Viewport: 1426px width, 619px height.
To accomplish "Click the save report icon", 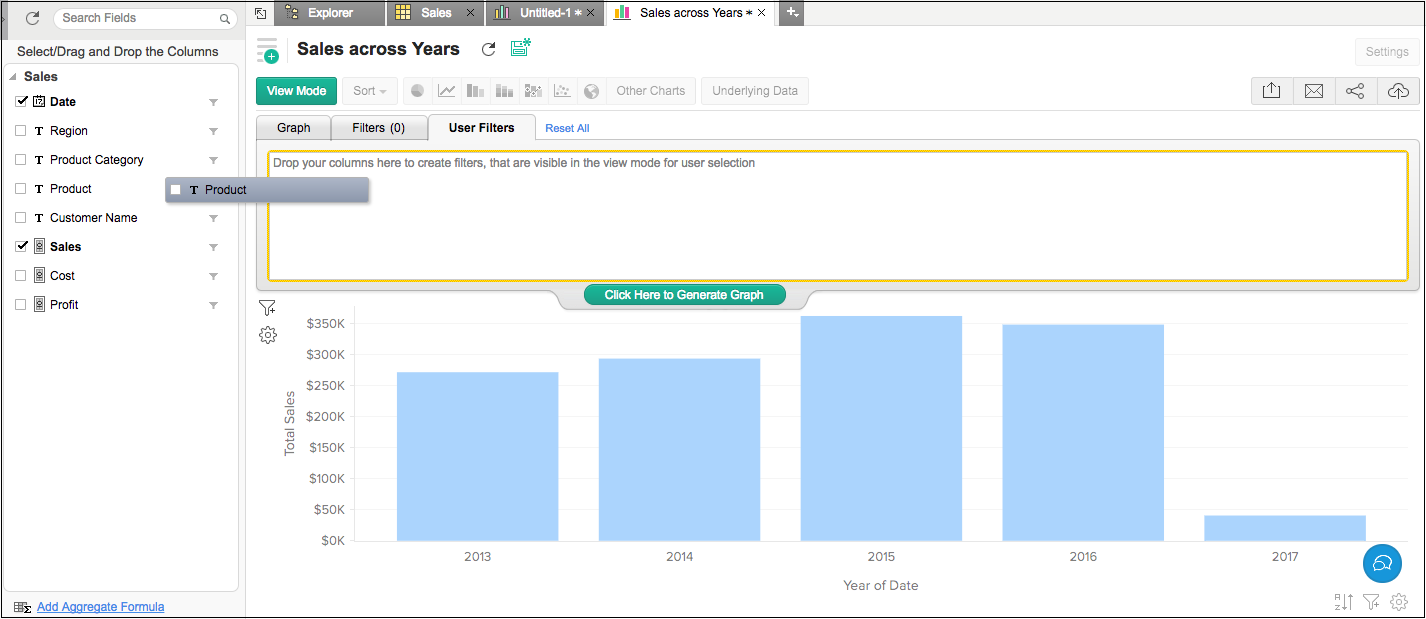I will point(521,49).
